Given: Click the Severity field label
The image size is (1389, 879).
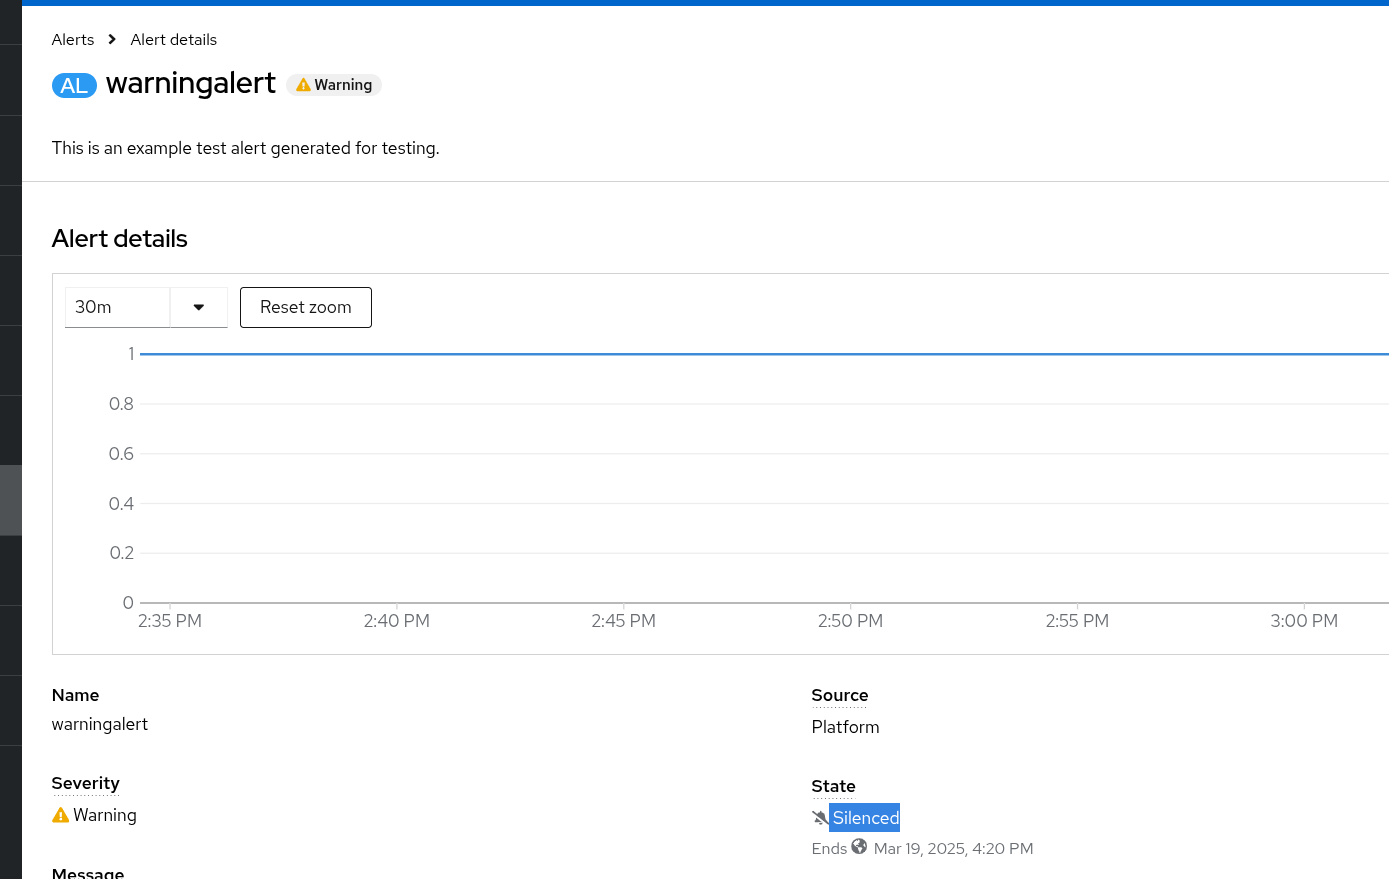Looking at the screenshot, I should click(85, 783).
